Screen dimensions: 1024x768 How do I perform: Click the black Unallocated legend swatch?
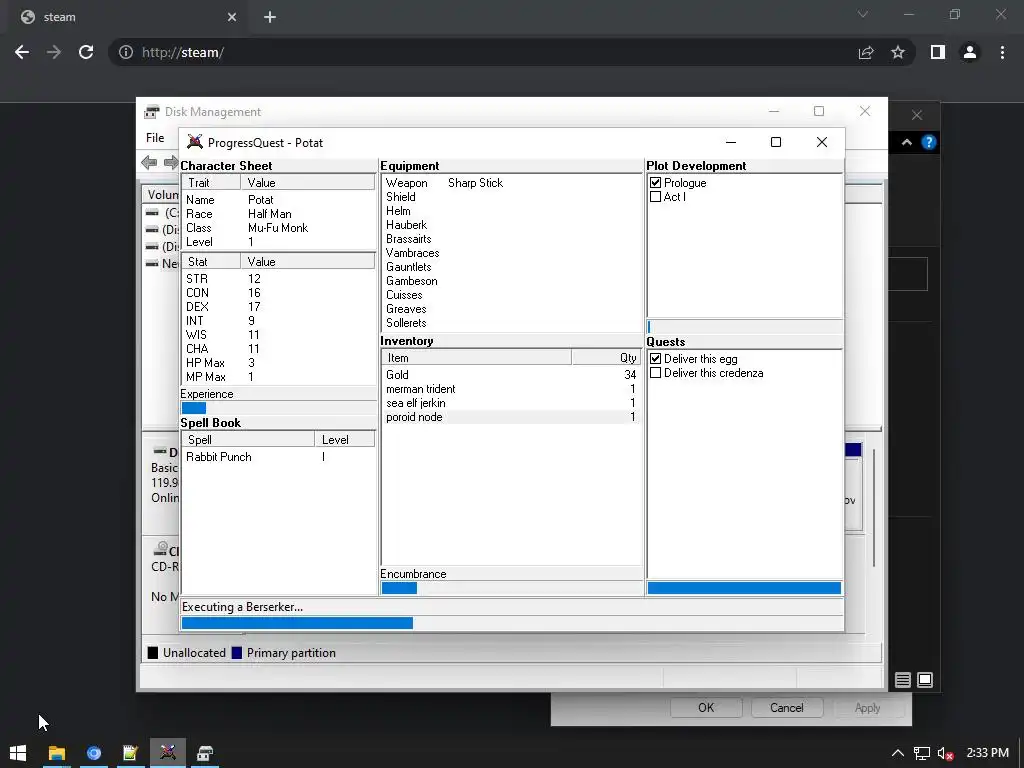(153, 653)
